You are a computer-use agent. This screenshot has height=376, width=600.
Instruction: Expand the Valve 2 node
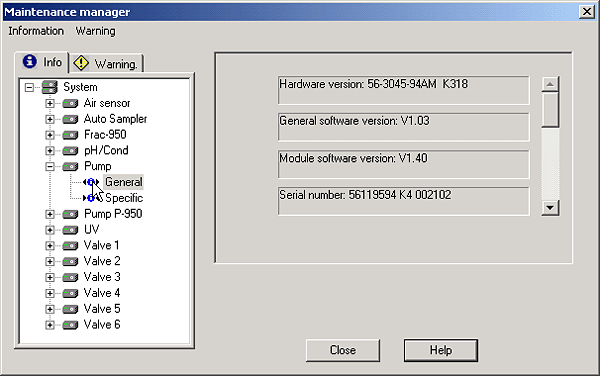click(x=50, y=262)
